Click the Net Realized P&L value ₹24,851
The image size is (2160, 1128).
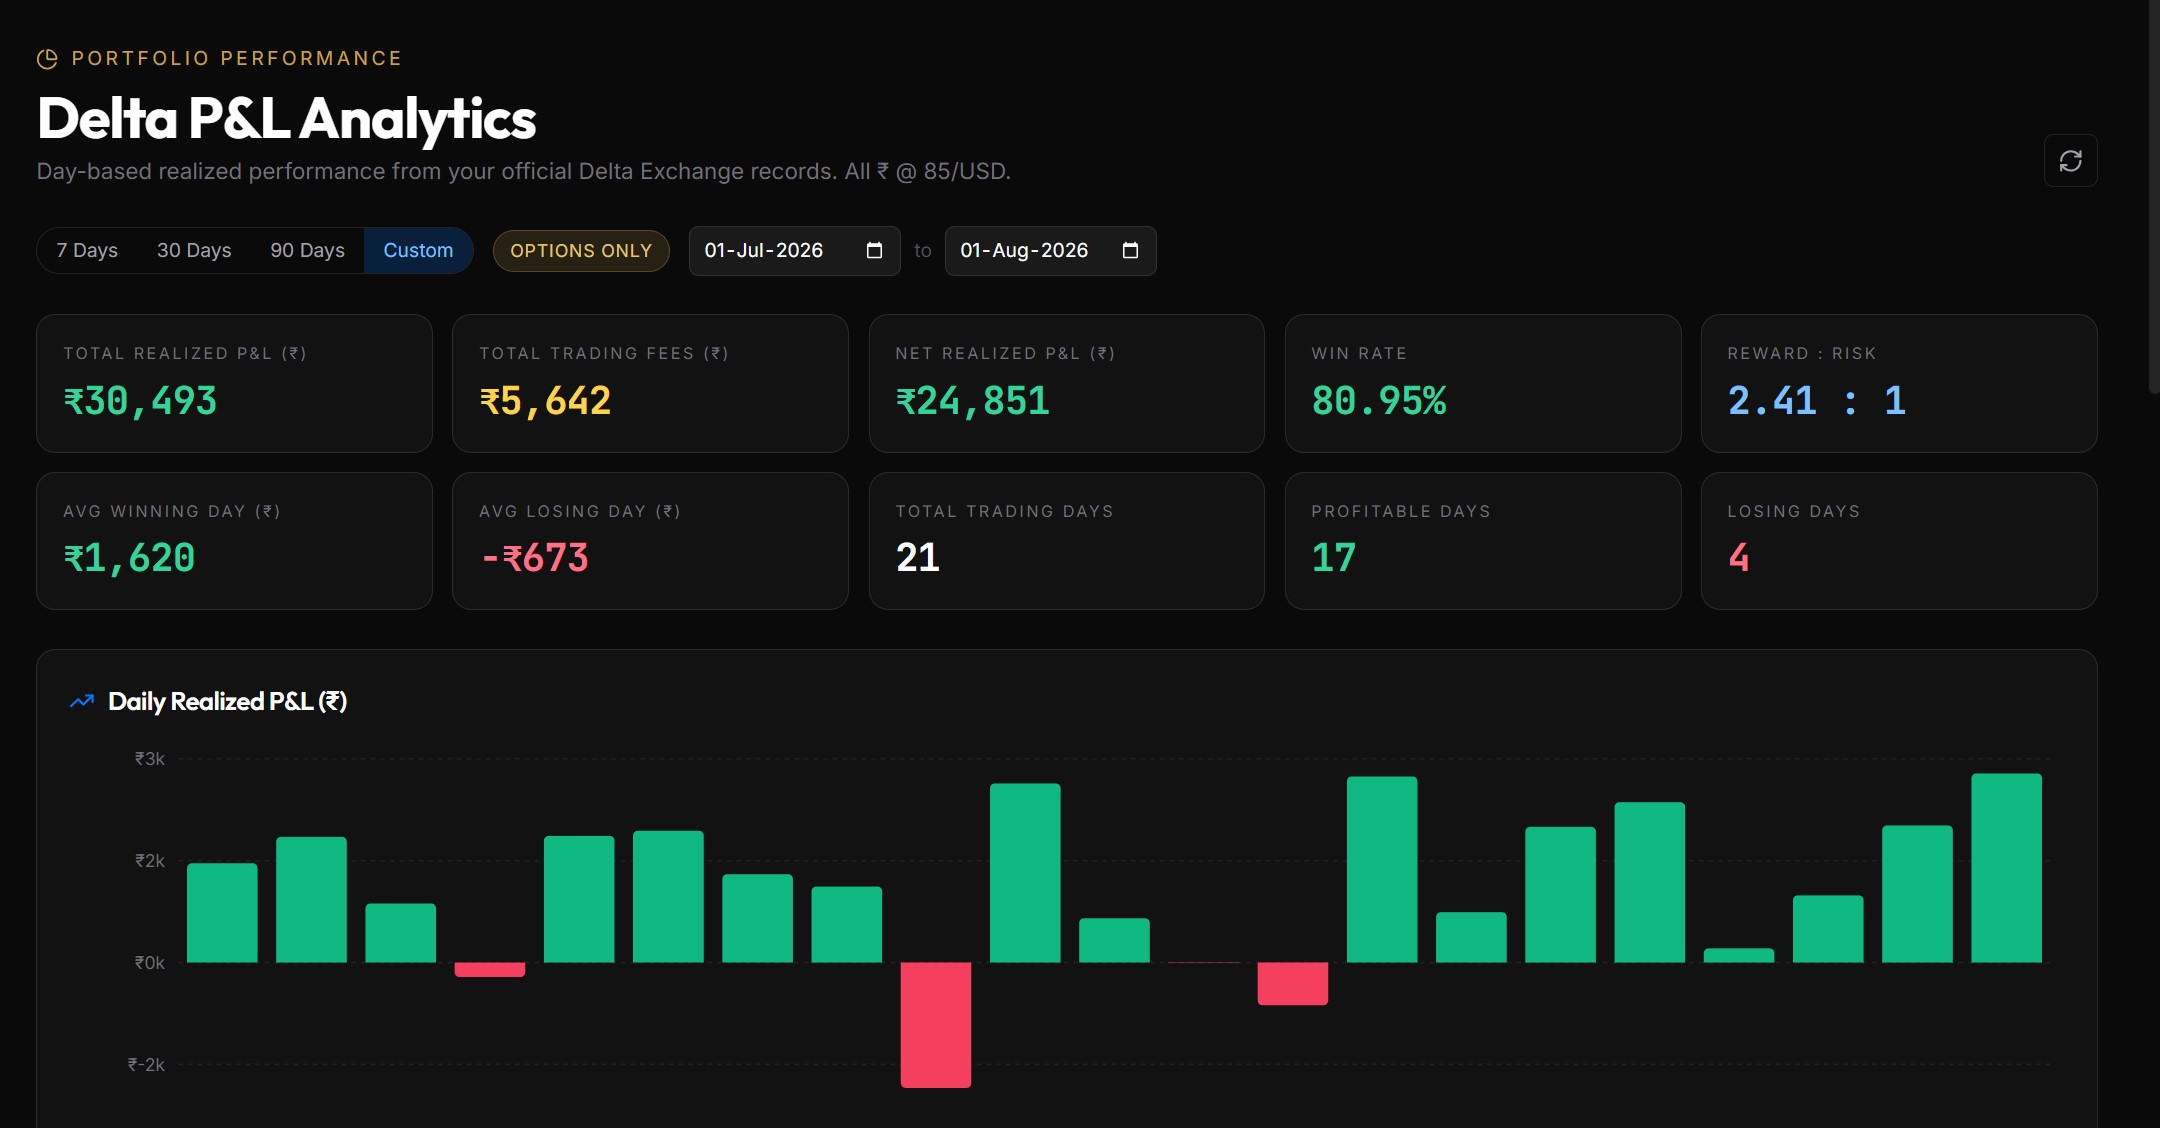point(972,401)
